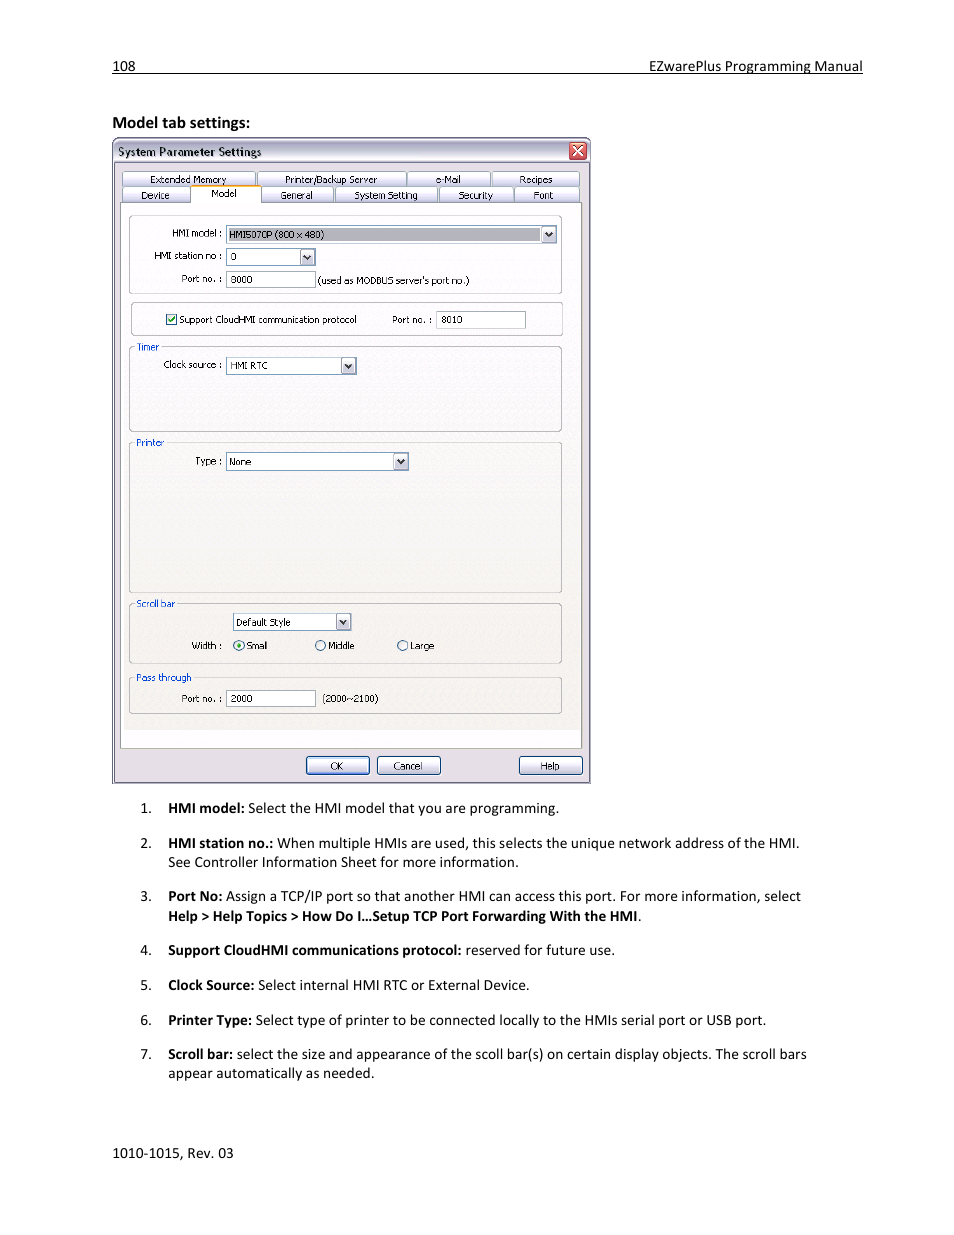Image resolution: width=954 pixels, height=1235 pixels.
Task: Click the 'Clock Source:' description item
Action: pos(349,985)
